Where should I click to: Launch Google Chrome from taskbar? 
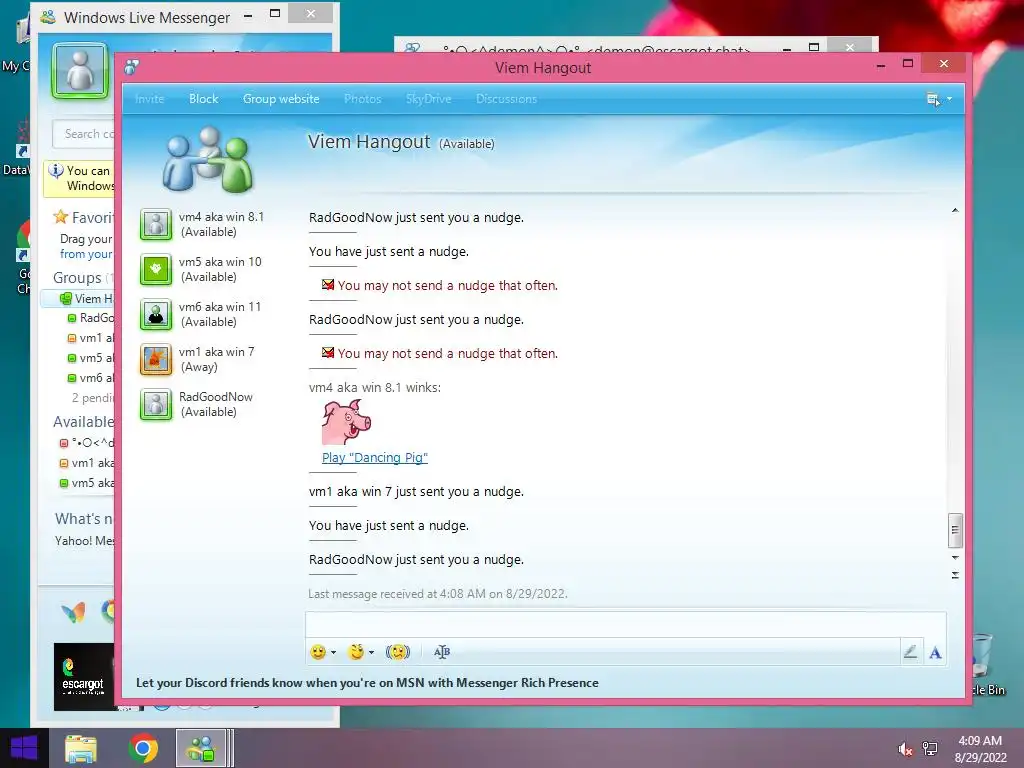click(143, 748)
